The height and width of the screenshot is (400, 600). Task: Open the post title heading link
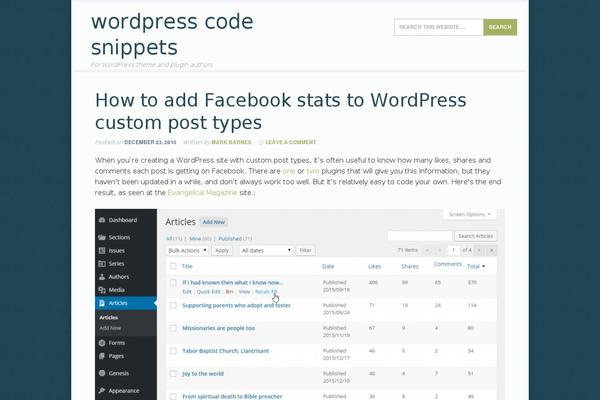click(280, 111)
